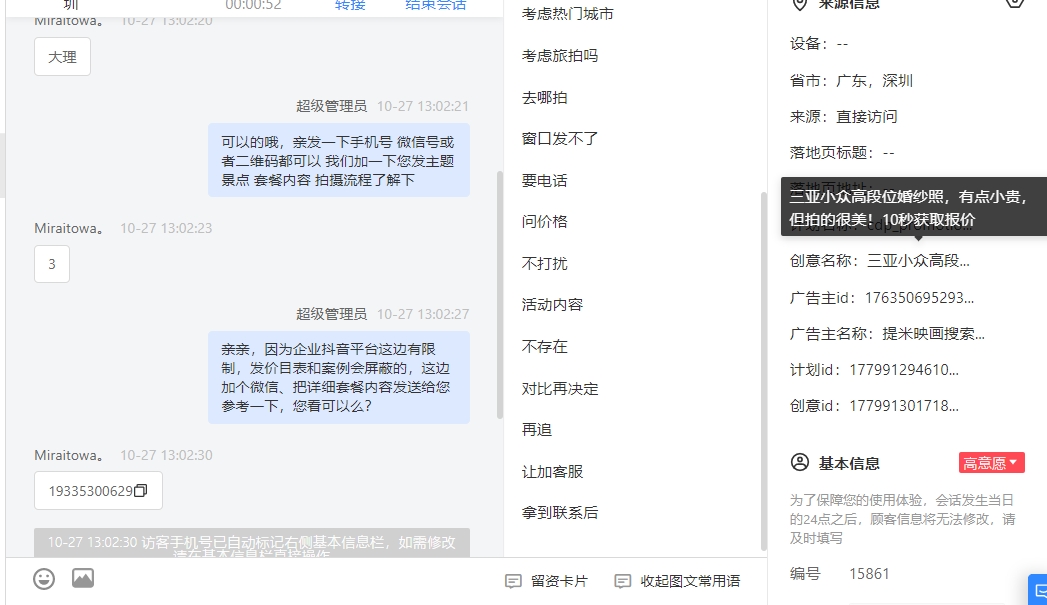Click the phone number 19335300629 message
The width and height of the screenshot is (1047, 605).
pyautogui.click(x=98, y=491)
